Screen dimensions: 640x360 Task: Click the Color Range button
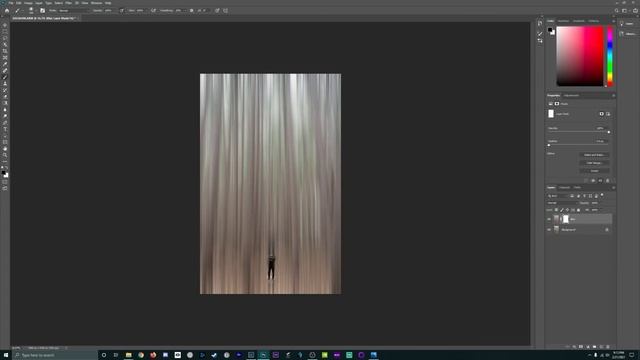point(594,163)
